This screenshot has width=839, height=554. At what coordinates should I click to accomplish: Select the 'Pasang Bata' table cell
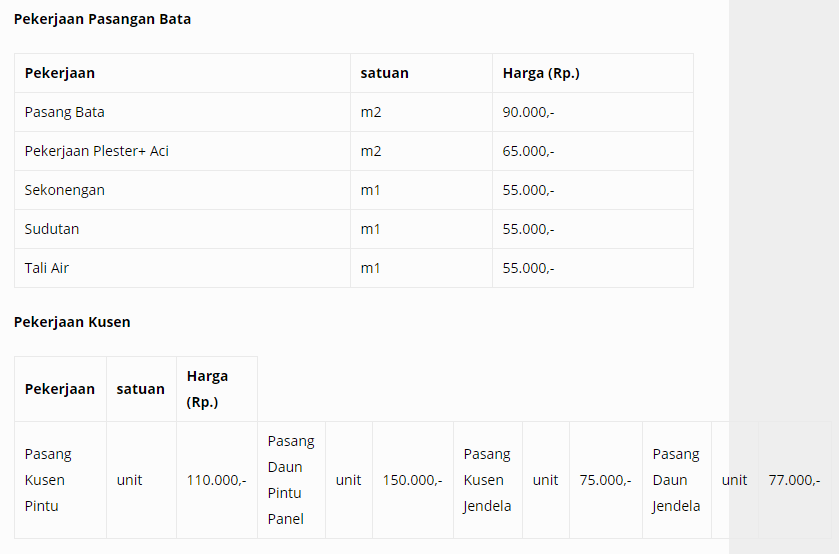[182, 112]
